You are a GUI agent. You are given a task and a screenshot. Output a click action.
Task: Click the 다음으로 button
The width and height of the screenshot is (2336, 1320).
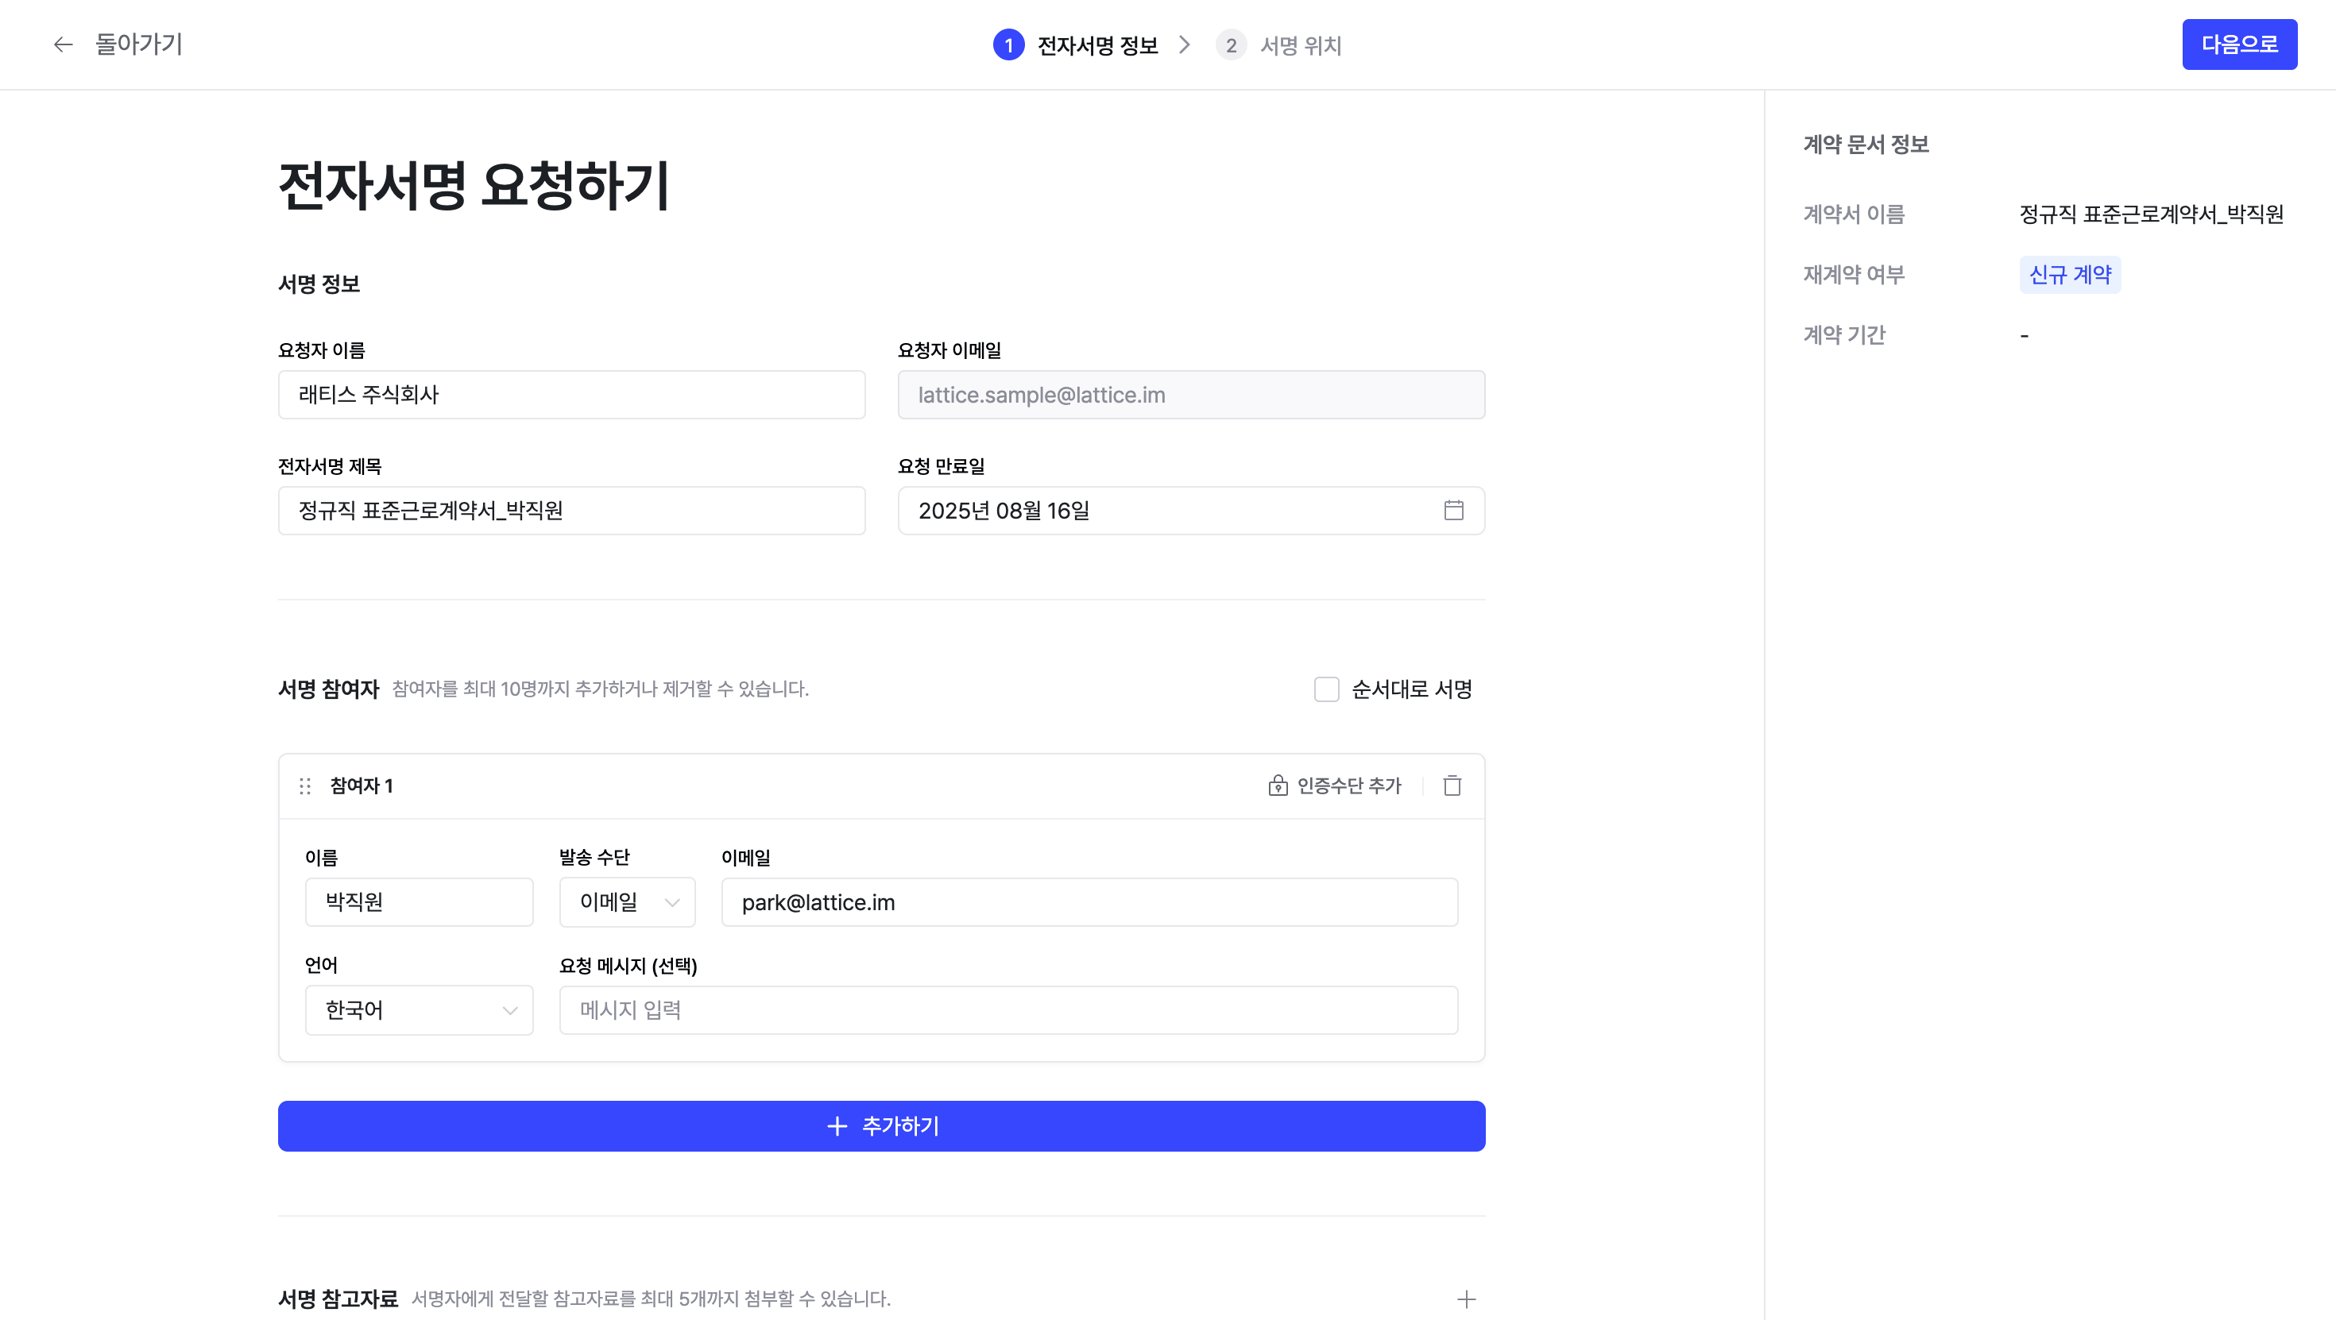click(2239, 45)
